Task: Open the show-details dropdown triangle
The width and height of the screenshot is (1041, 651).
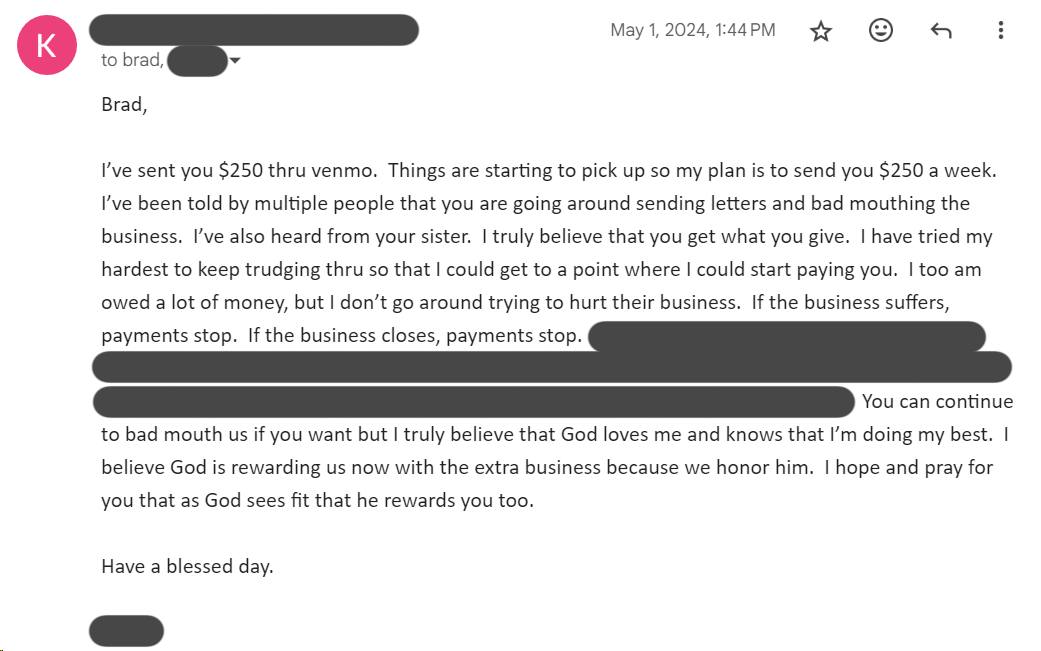Action: click(234, 60)
